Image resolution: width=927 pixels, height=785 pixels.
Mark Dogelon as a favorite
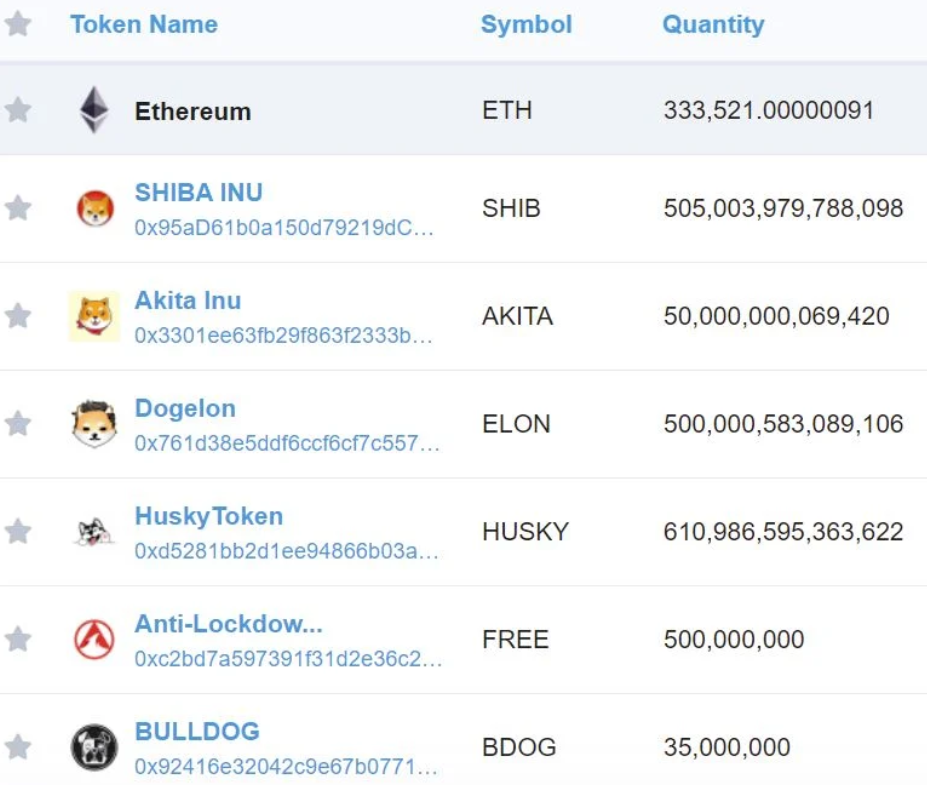(x=18, y=424)
